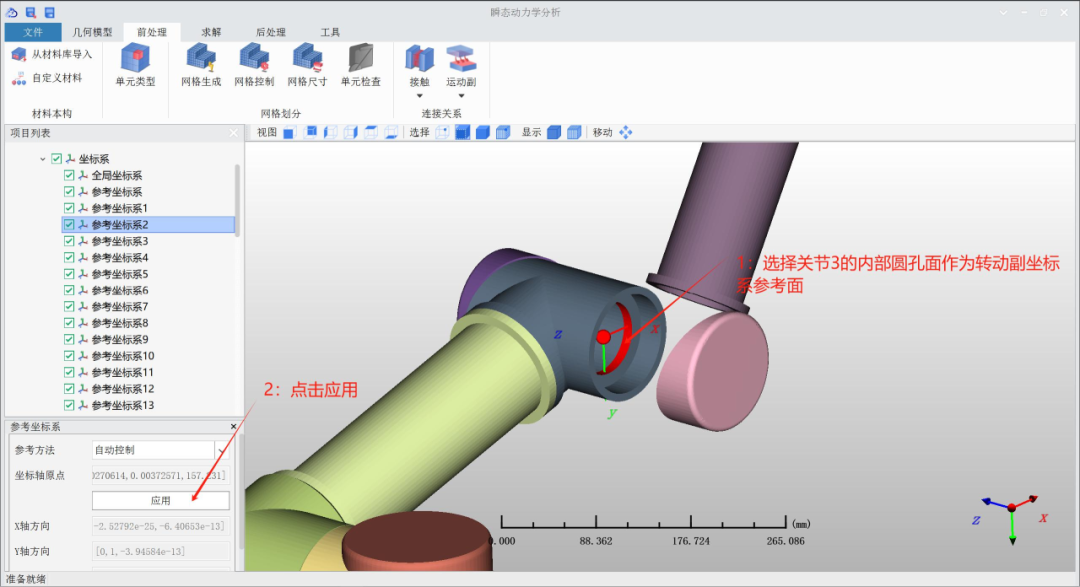
Task: Activate the 移动 move tool icon
Action: tap(625, 132)
